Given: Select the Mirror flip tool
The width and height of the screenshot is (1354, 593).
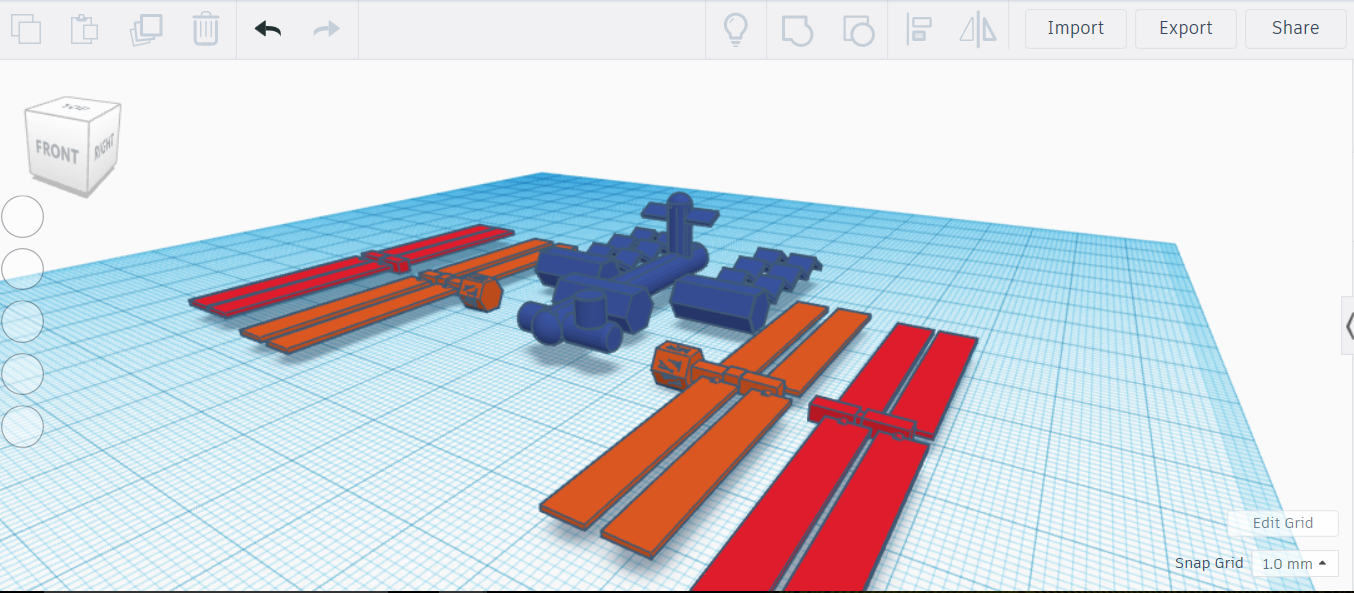Looking at the screenshot, I should [x=978, y=29].
